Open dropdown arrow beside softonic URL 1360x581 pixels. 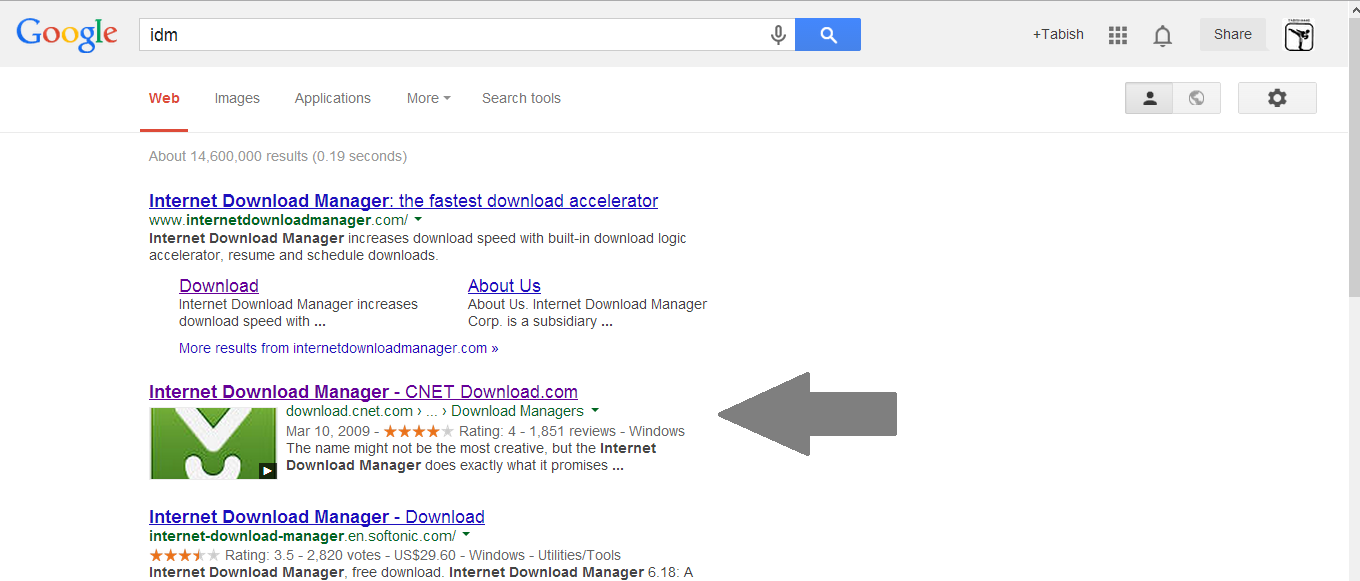466,535
